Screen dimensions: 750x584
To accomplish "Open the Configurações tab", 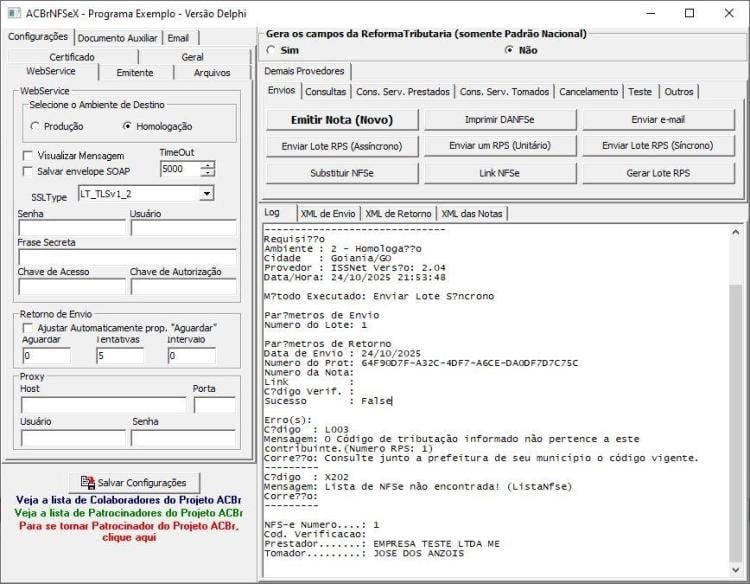I will coord(38,36).
